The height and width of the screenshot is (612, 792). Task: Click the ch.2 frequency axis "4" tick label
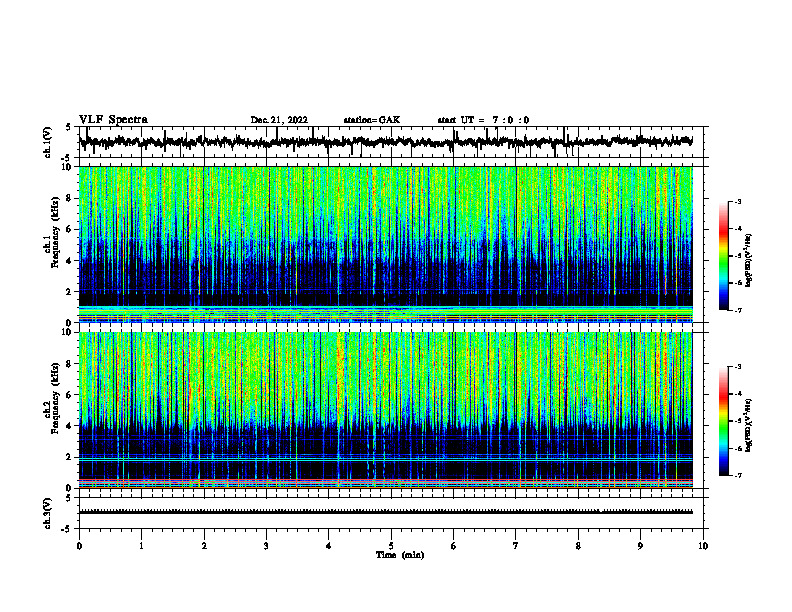pyautogui.click(x=69, y=427)
